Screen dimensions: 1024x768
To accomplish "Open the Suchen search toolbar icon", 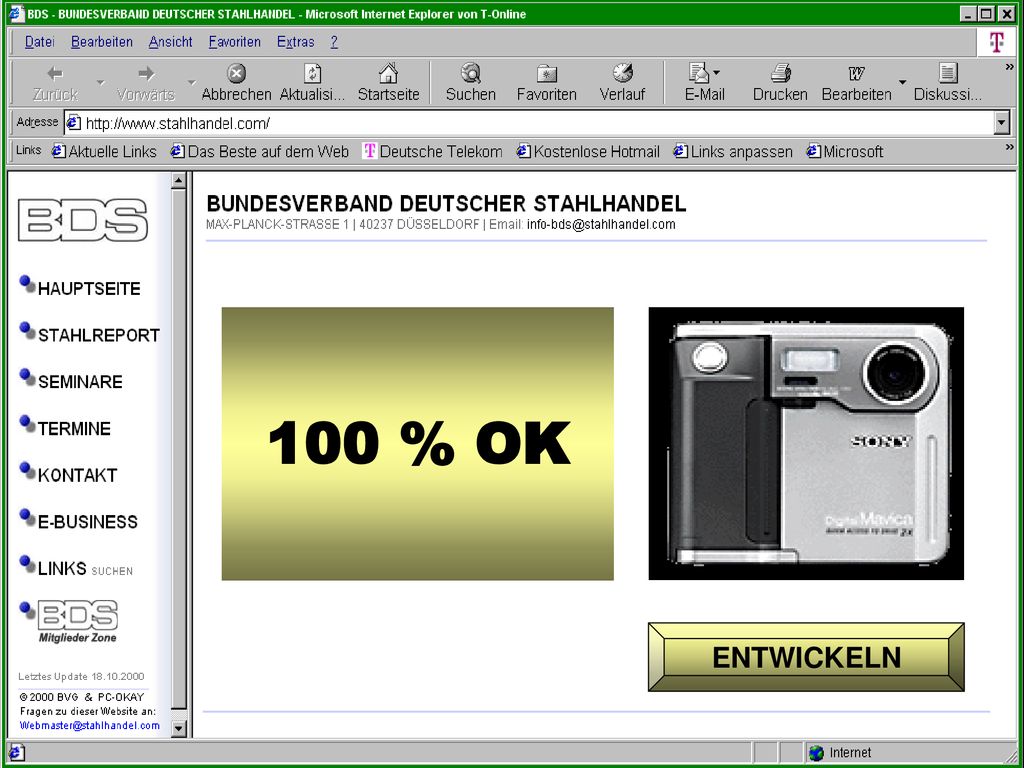I will click(470, 73).
